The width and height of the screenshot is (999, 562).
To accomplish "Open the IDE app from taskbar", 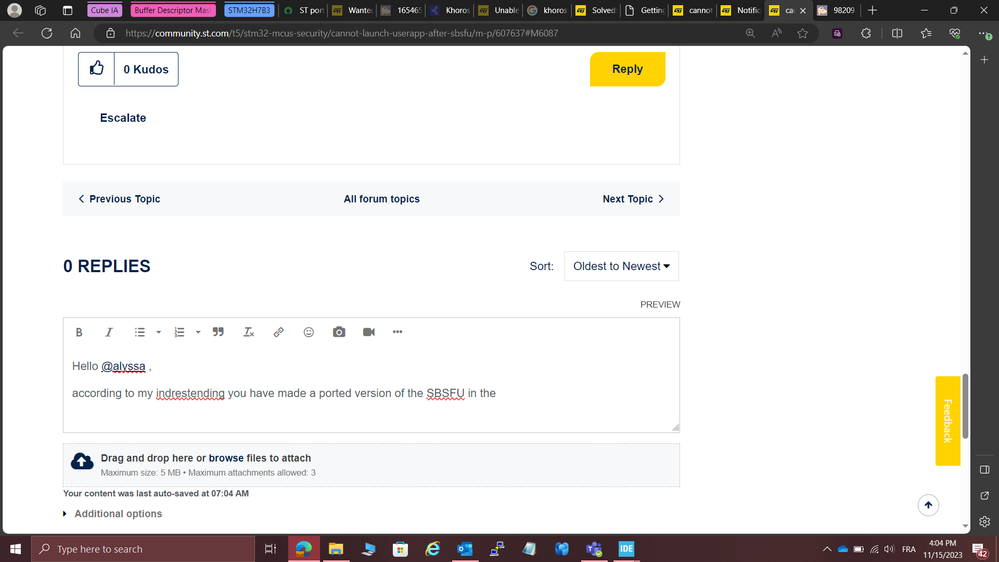I will [x=626, y=549].
